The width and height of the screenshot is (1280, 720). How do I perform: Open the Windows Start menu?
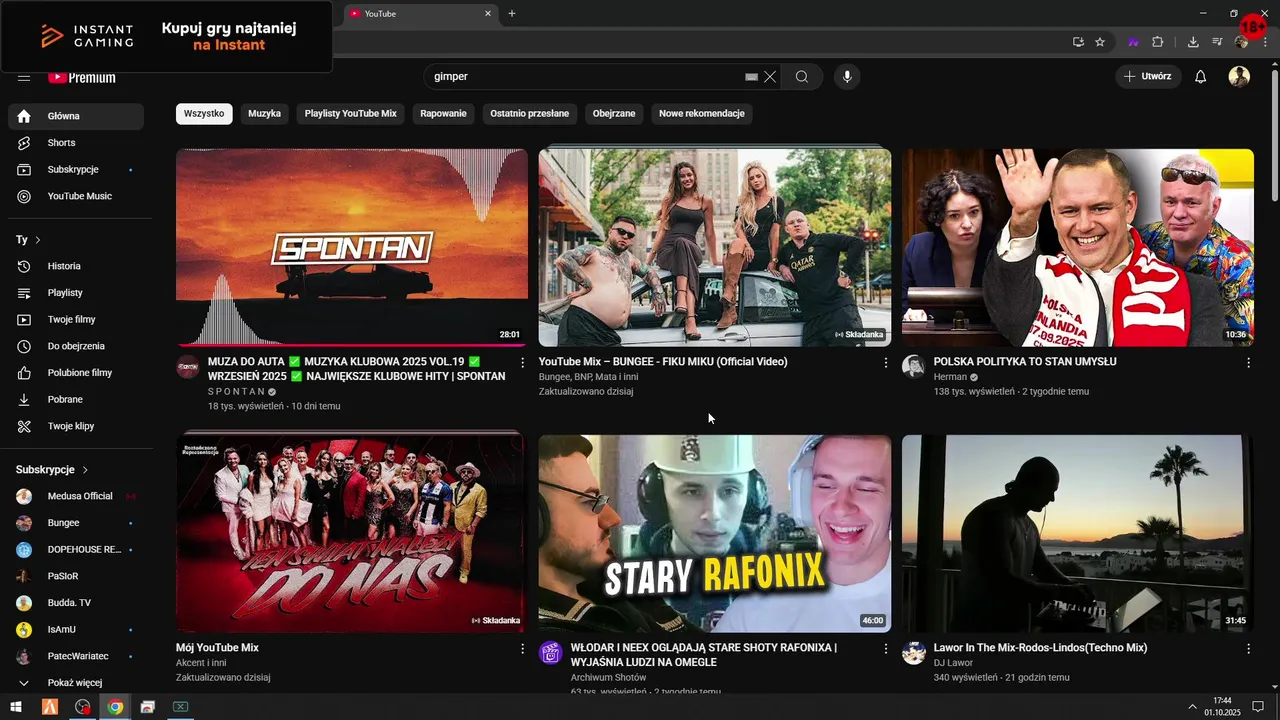click(16, 707)
